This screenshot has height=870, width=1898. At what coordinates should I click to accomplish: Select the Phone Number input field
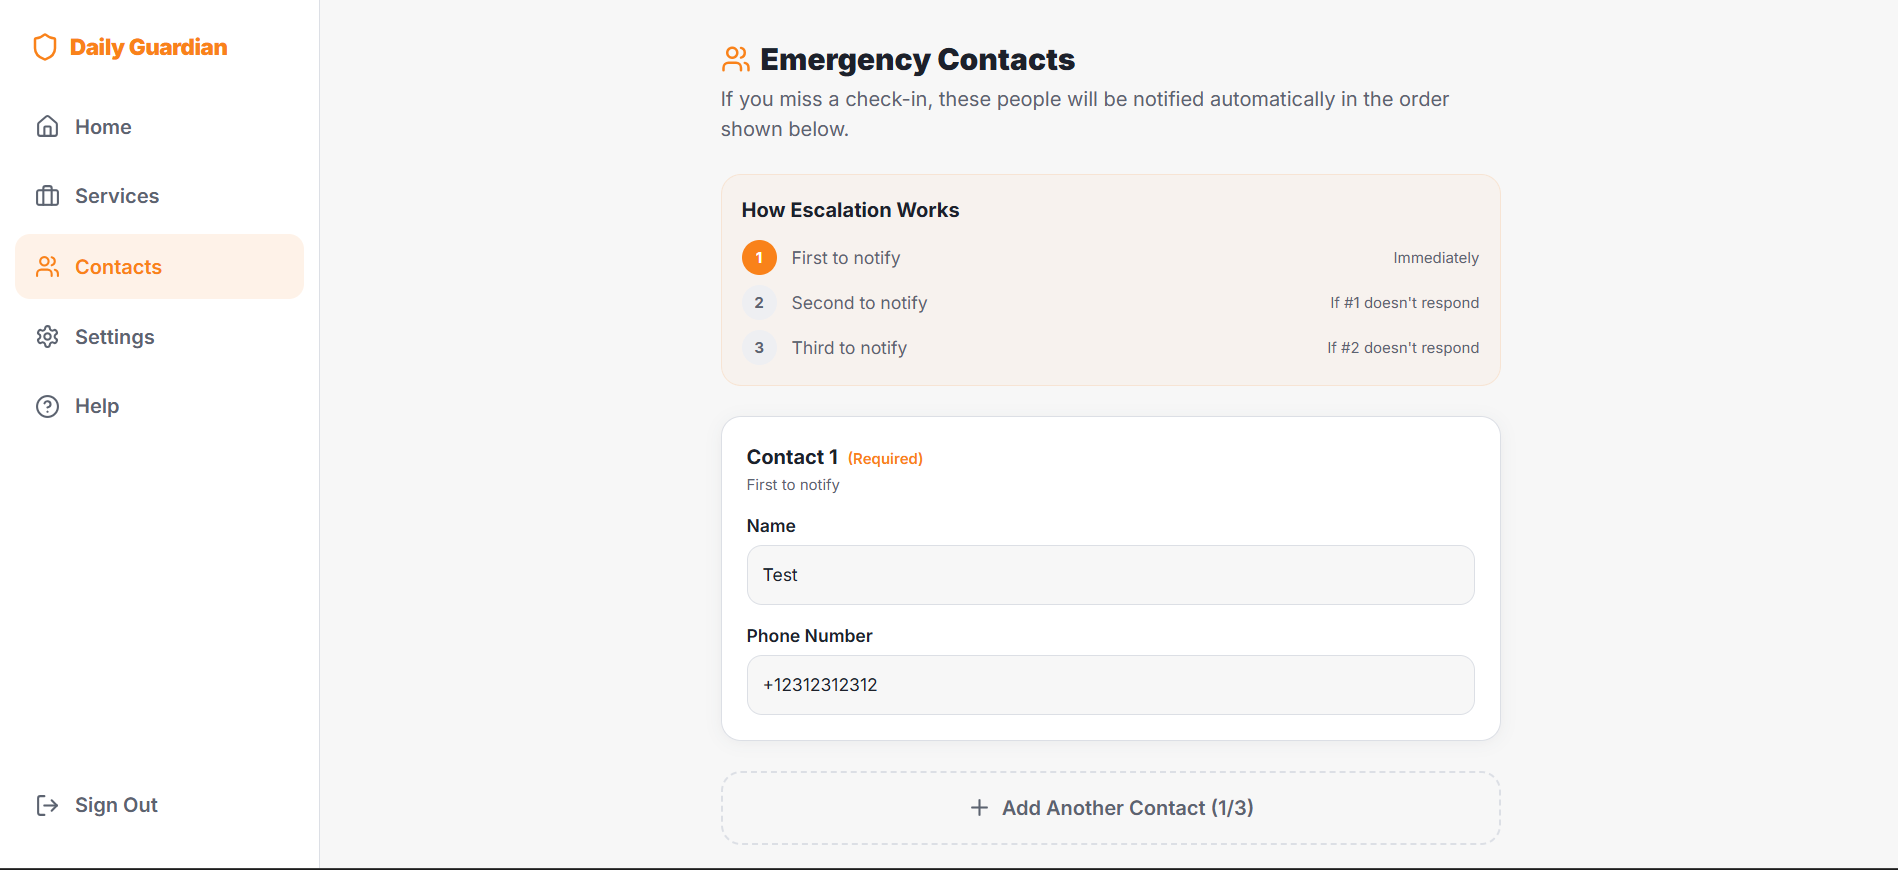click(1110, 685)
